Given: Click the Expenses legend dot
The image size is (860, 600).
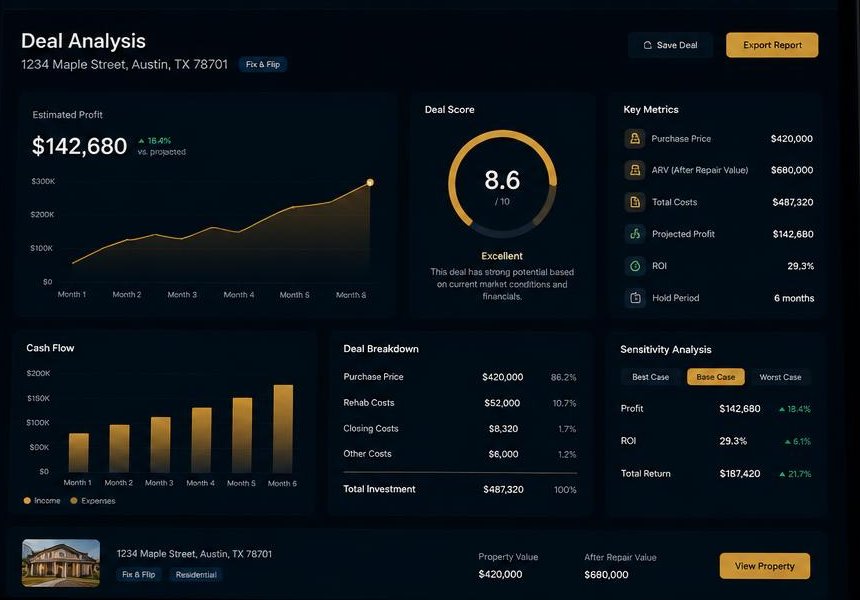Looking at the screenshot, I should point(74,501).
